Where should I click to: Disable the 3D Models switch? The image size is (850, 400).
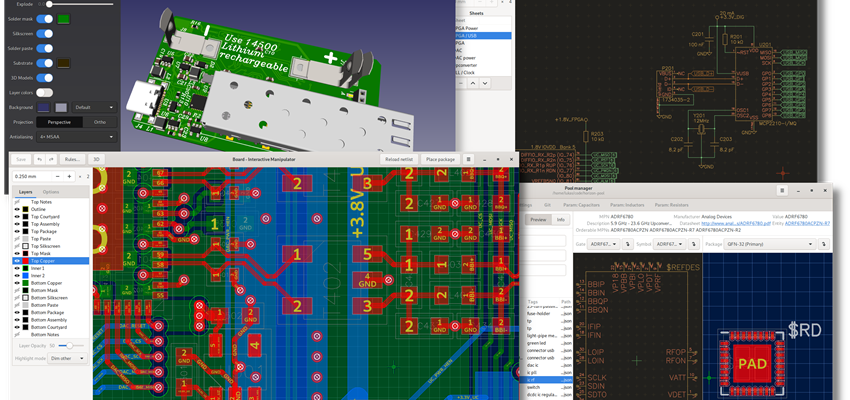pos(44,77)
